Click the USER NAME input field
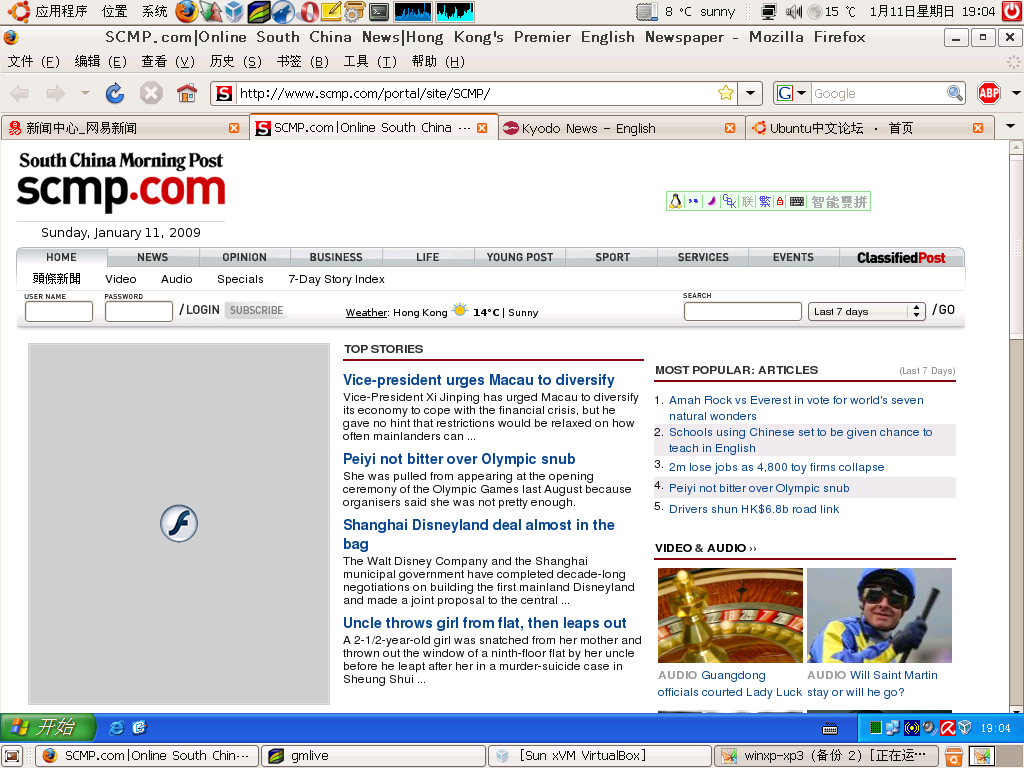The width and height of the screenshot is (1024, 768). click(x=59, y=312)
